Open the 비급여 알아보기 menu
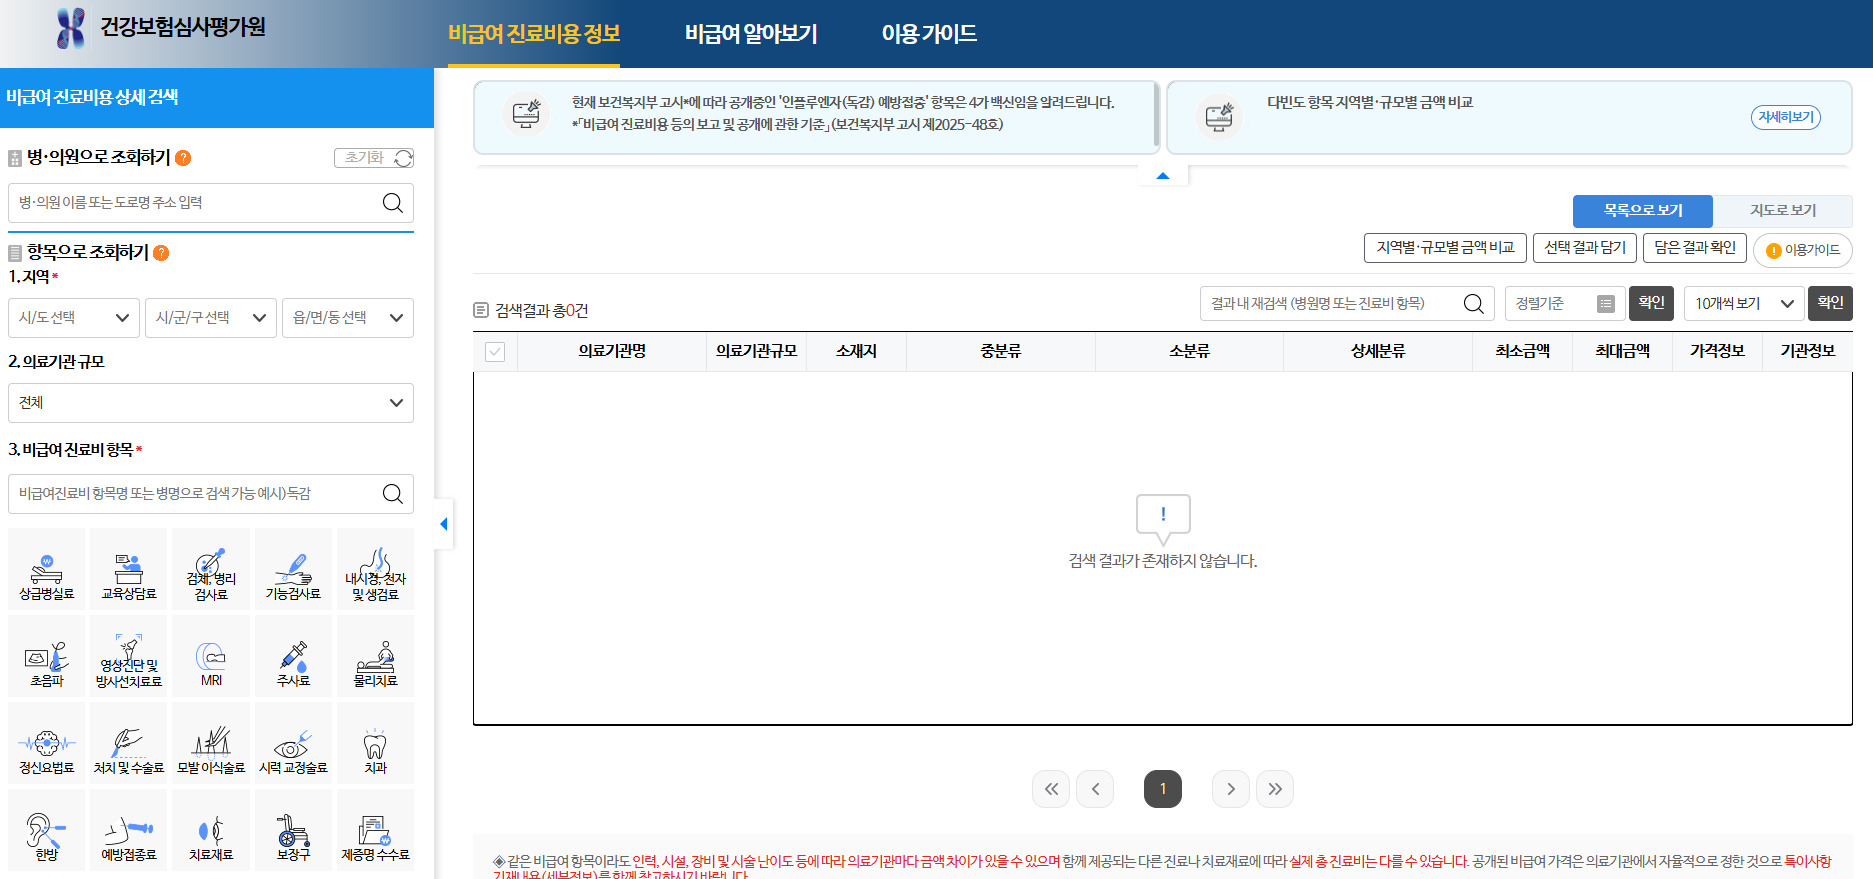 [751, 34]
